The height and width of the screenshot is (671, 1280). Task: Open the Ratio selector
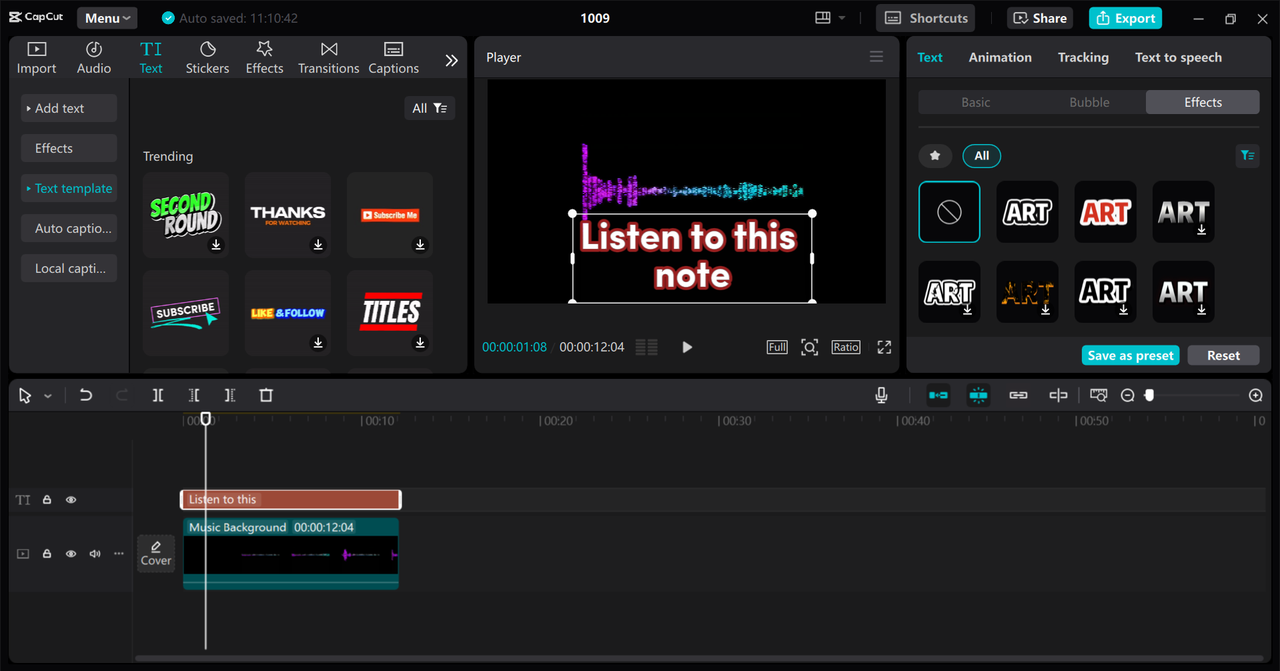click(x=846, y=347)
